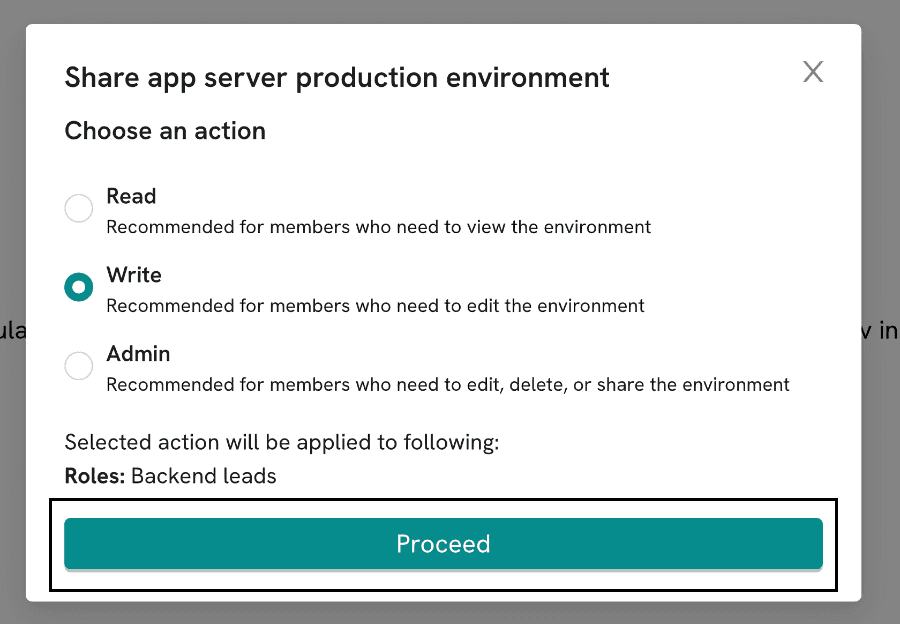Select the Read radio button

pos(79,208)
